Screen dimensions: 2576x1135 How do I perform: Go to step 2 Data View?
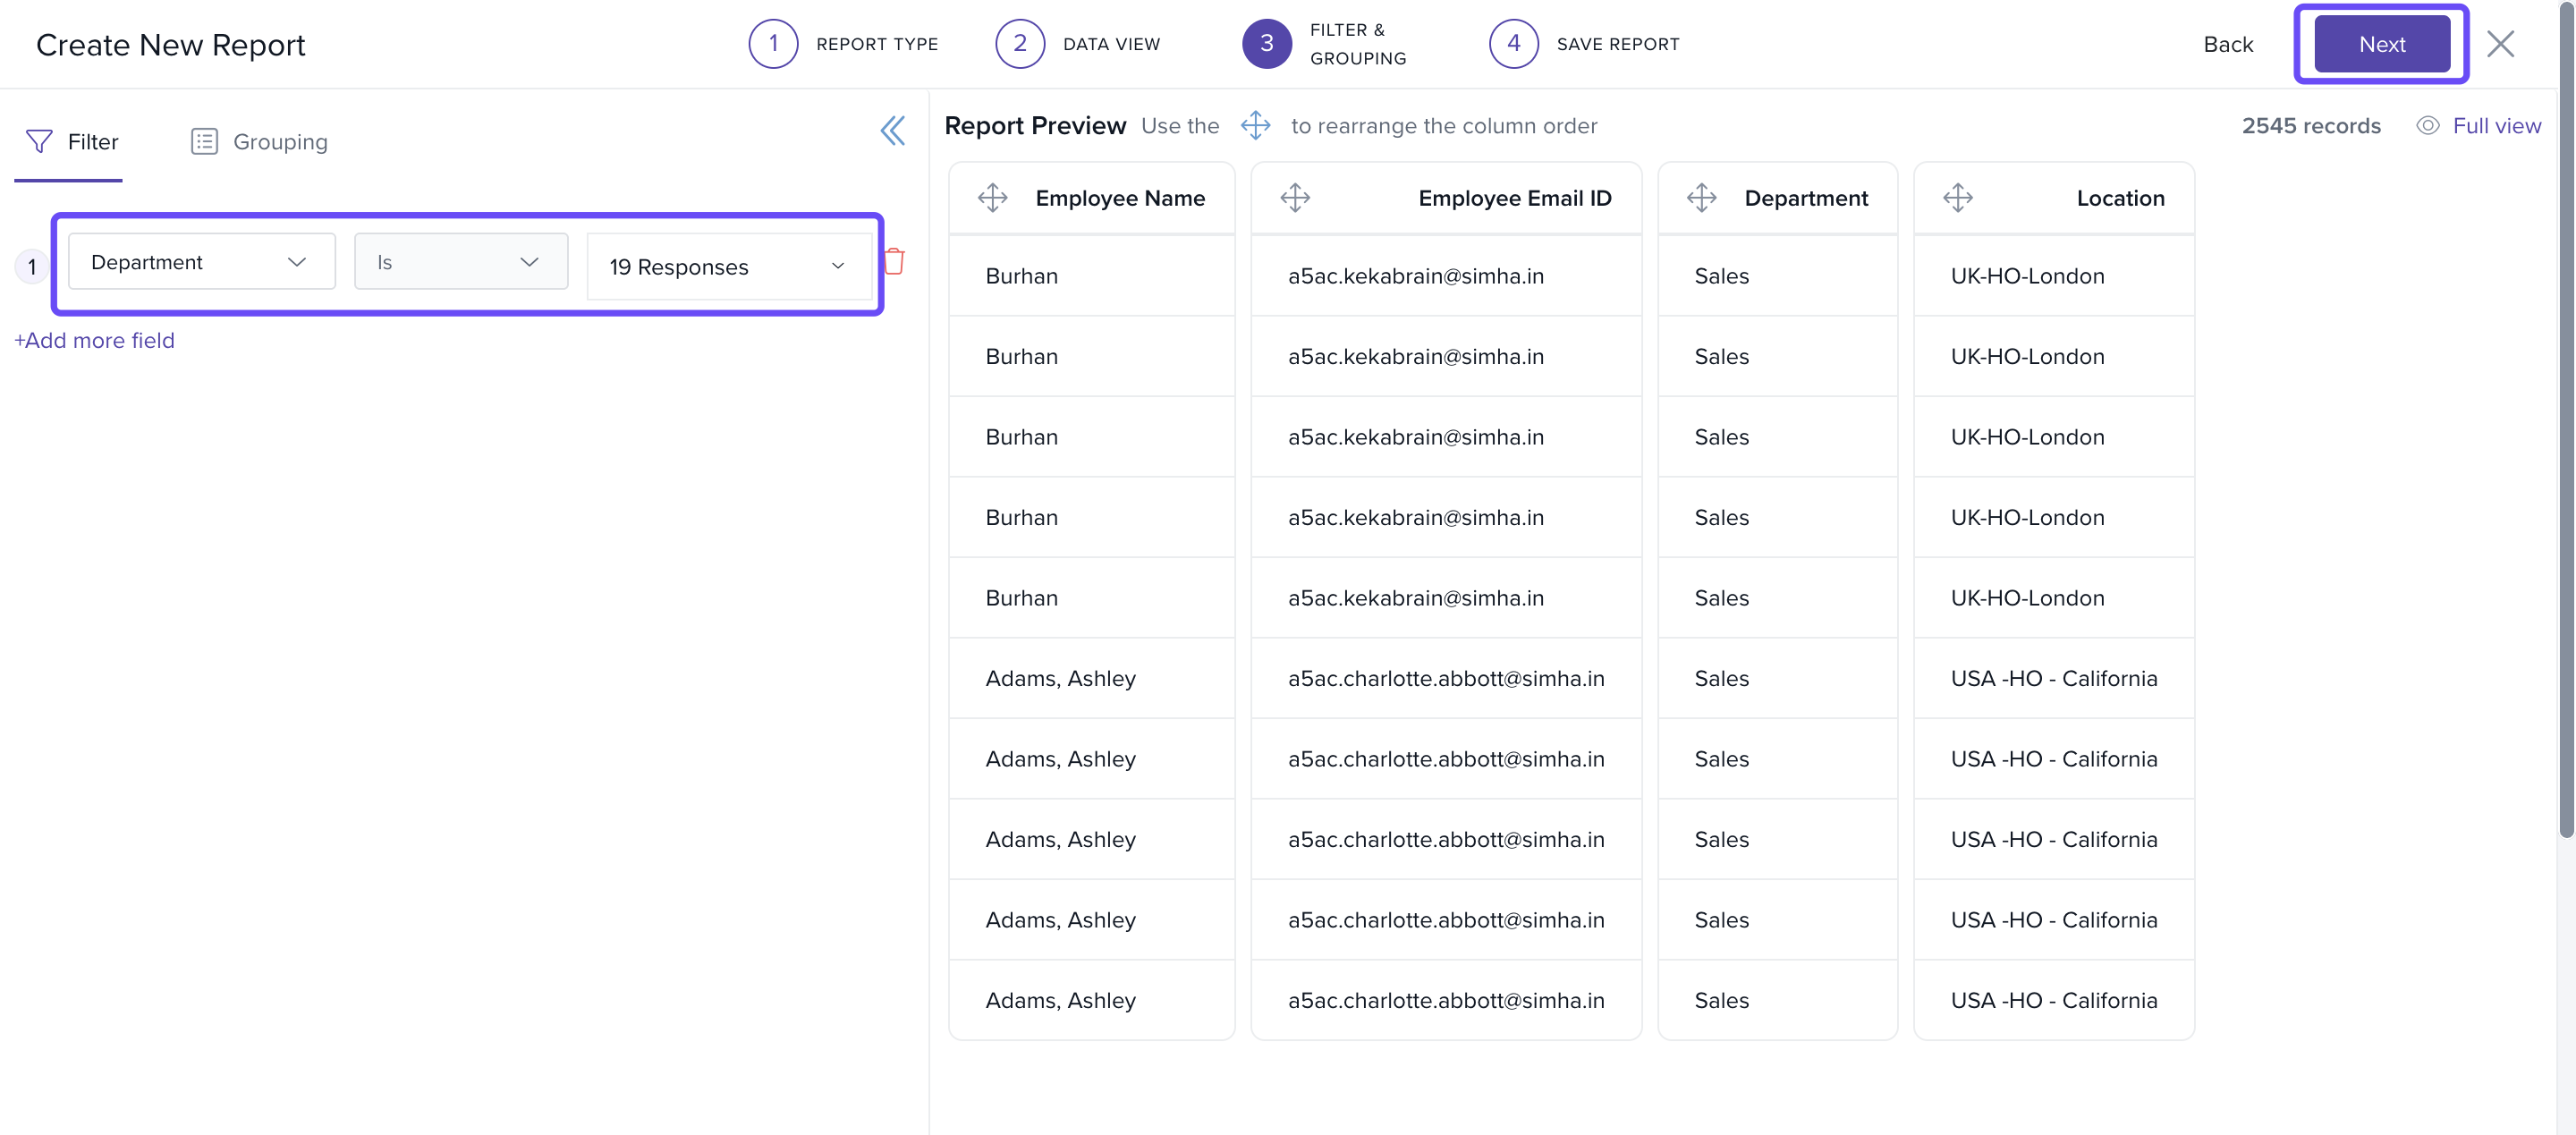point(1019,44)
